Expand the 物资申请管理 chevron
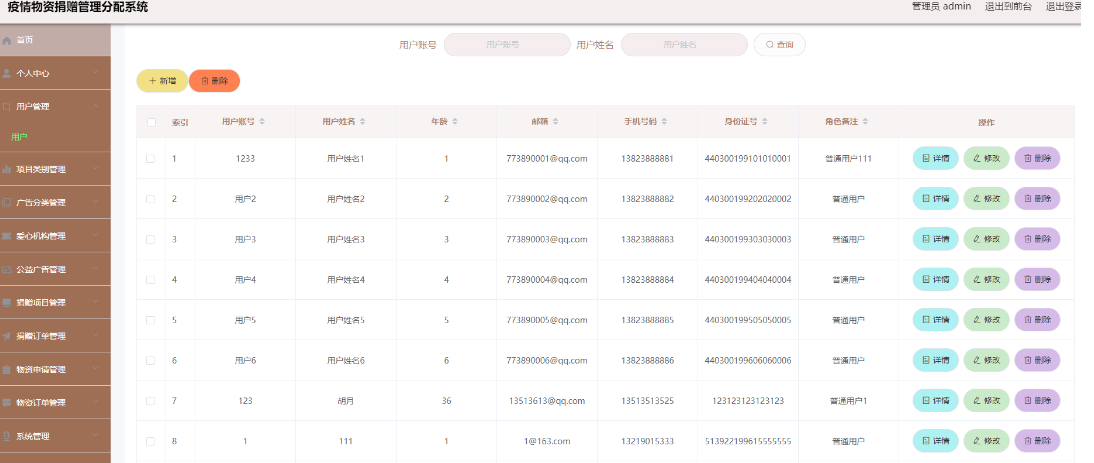 tap(96, 370)
